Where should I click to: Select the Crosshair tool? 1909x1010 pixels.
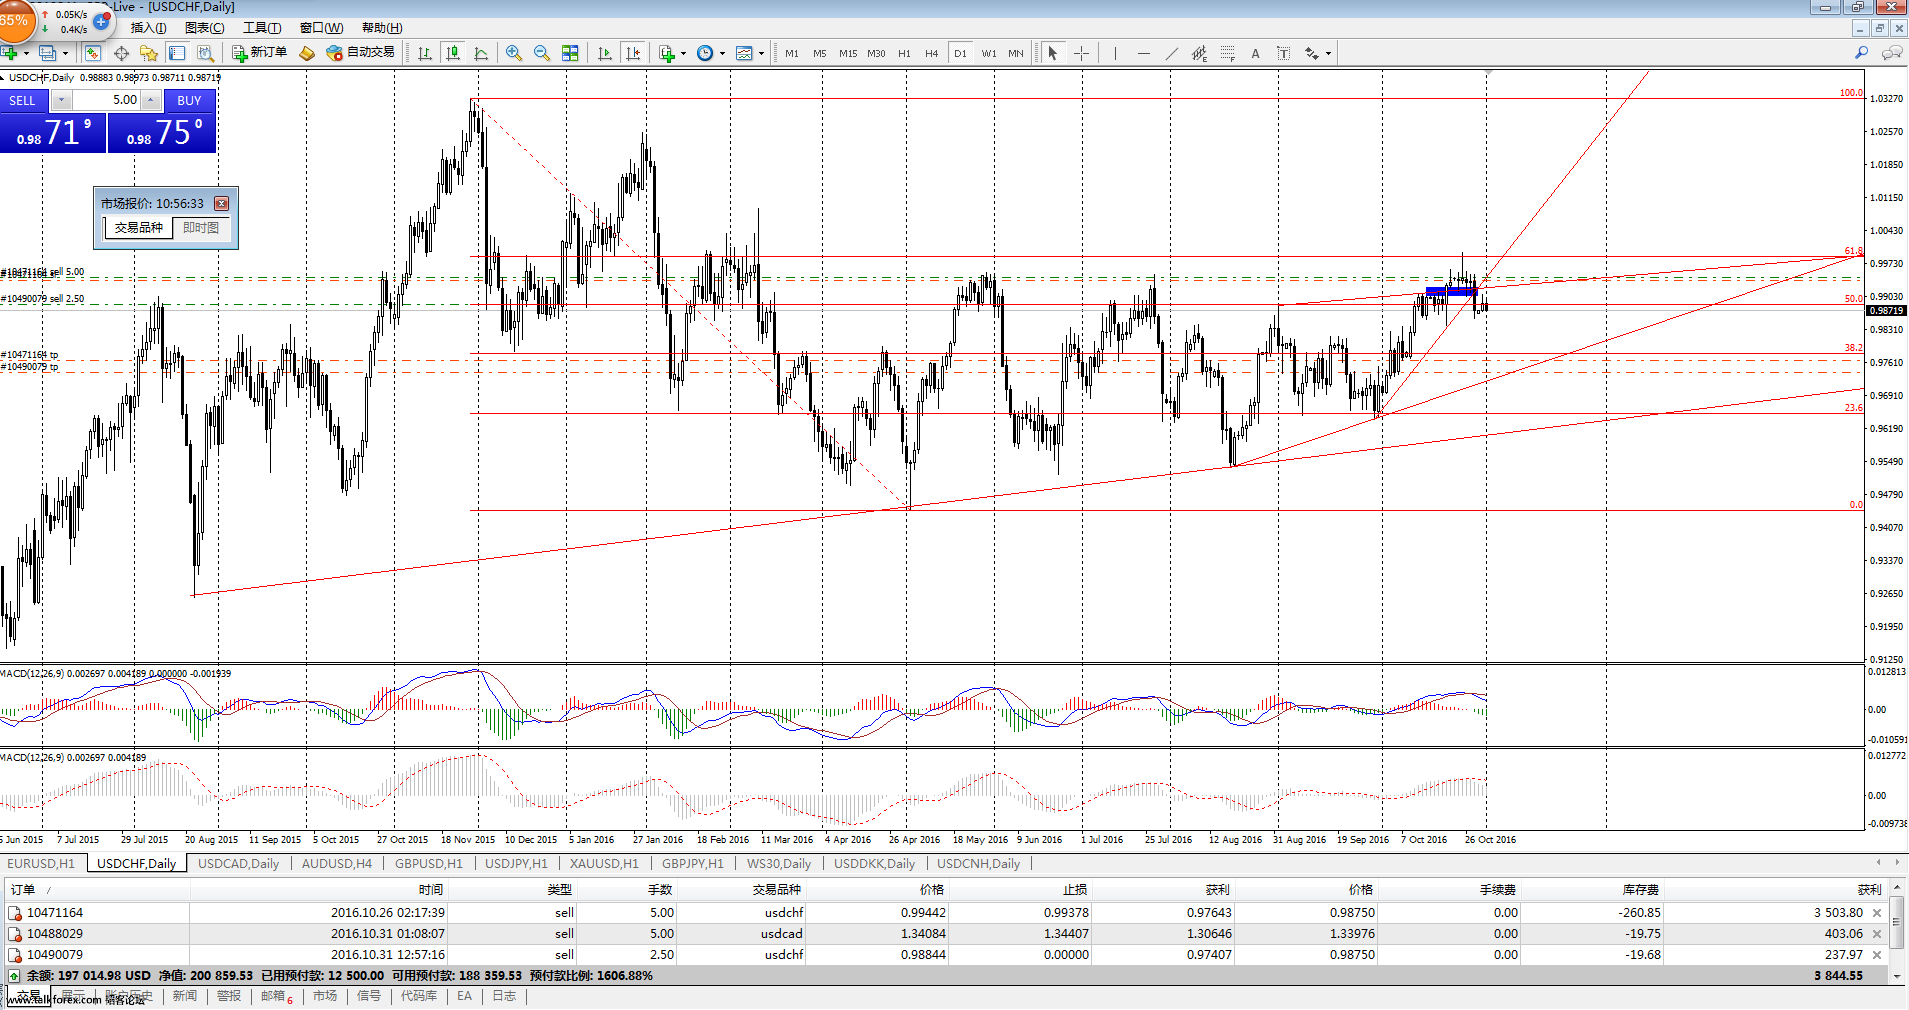[x=1081, y=53]
